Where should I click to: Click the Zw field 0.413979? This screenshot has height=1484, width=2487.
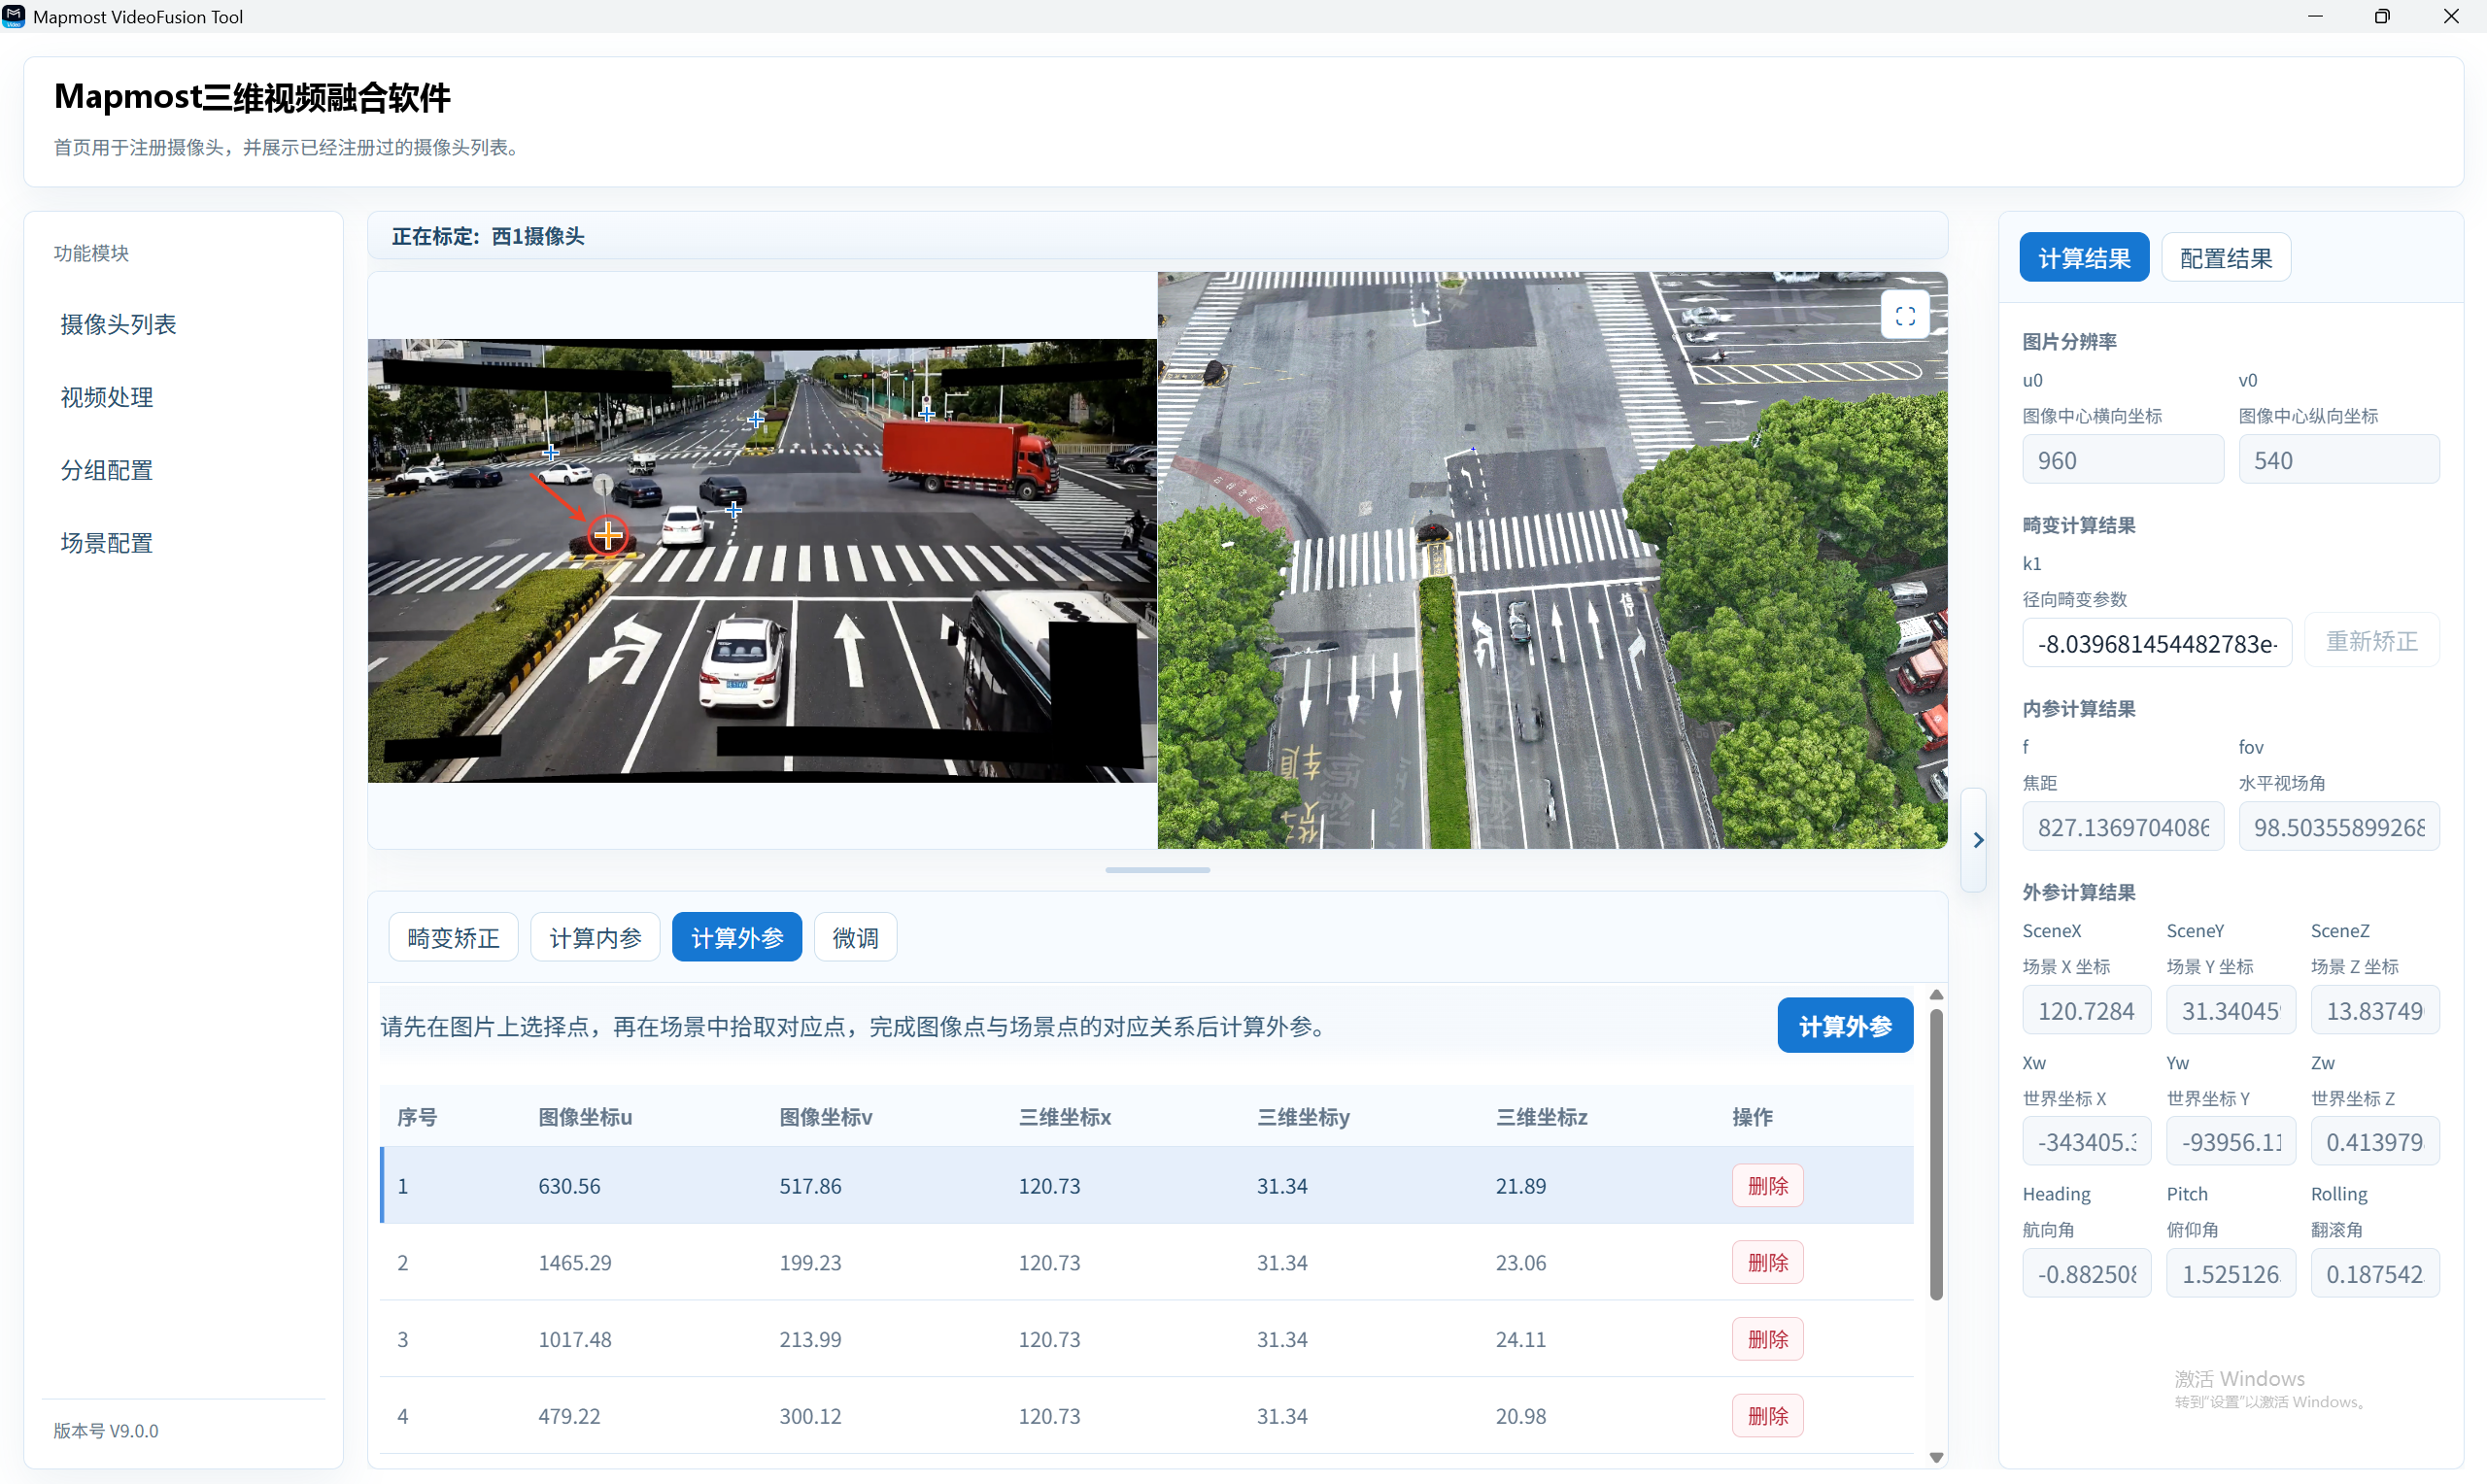pos(2375,1141)
